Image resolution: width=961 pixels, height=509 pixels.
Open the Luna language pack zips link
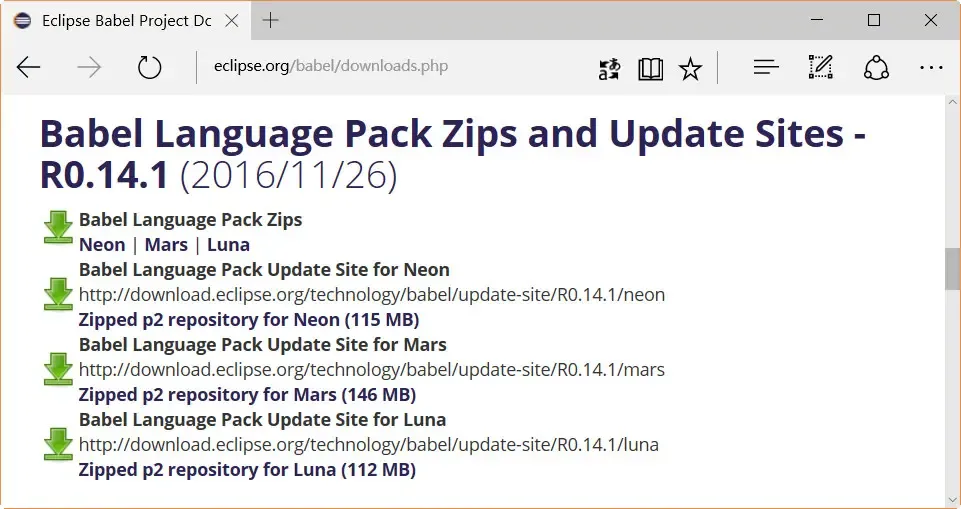point(228,245)
